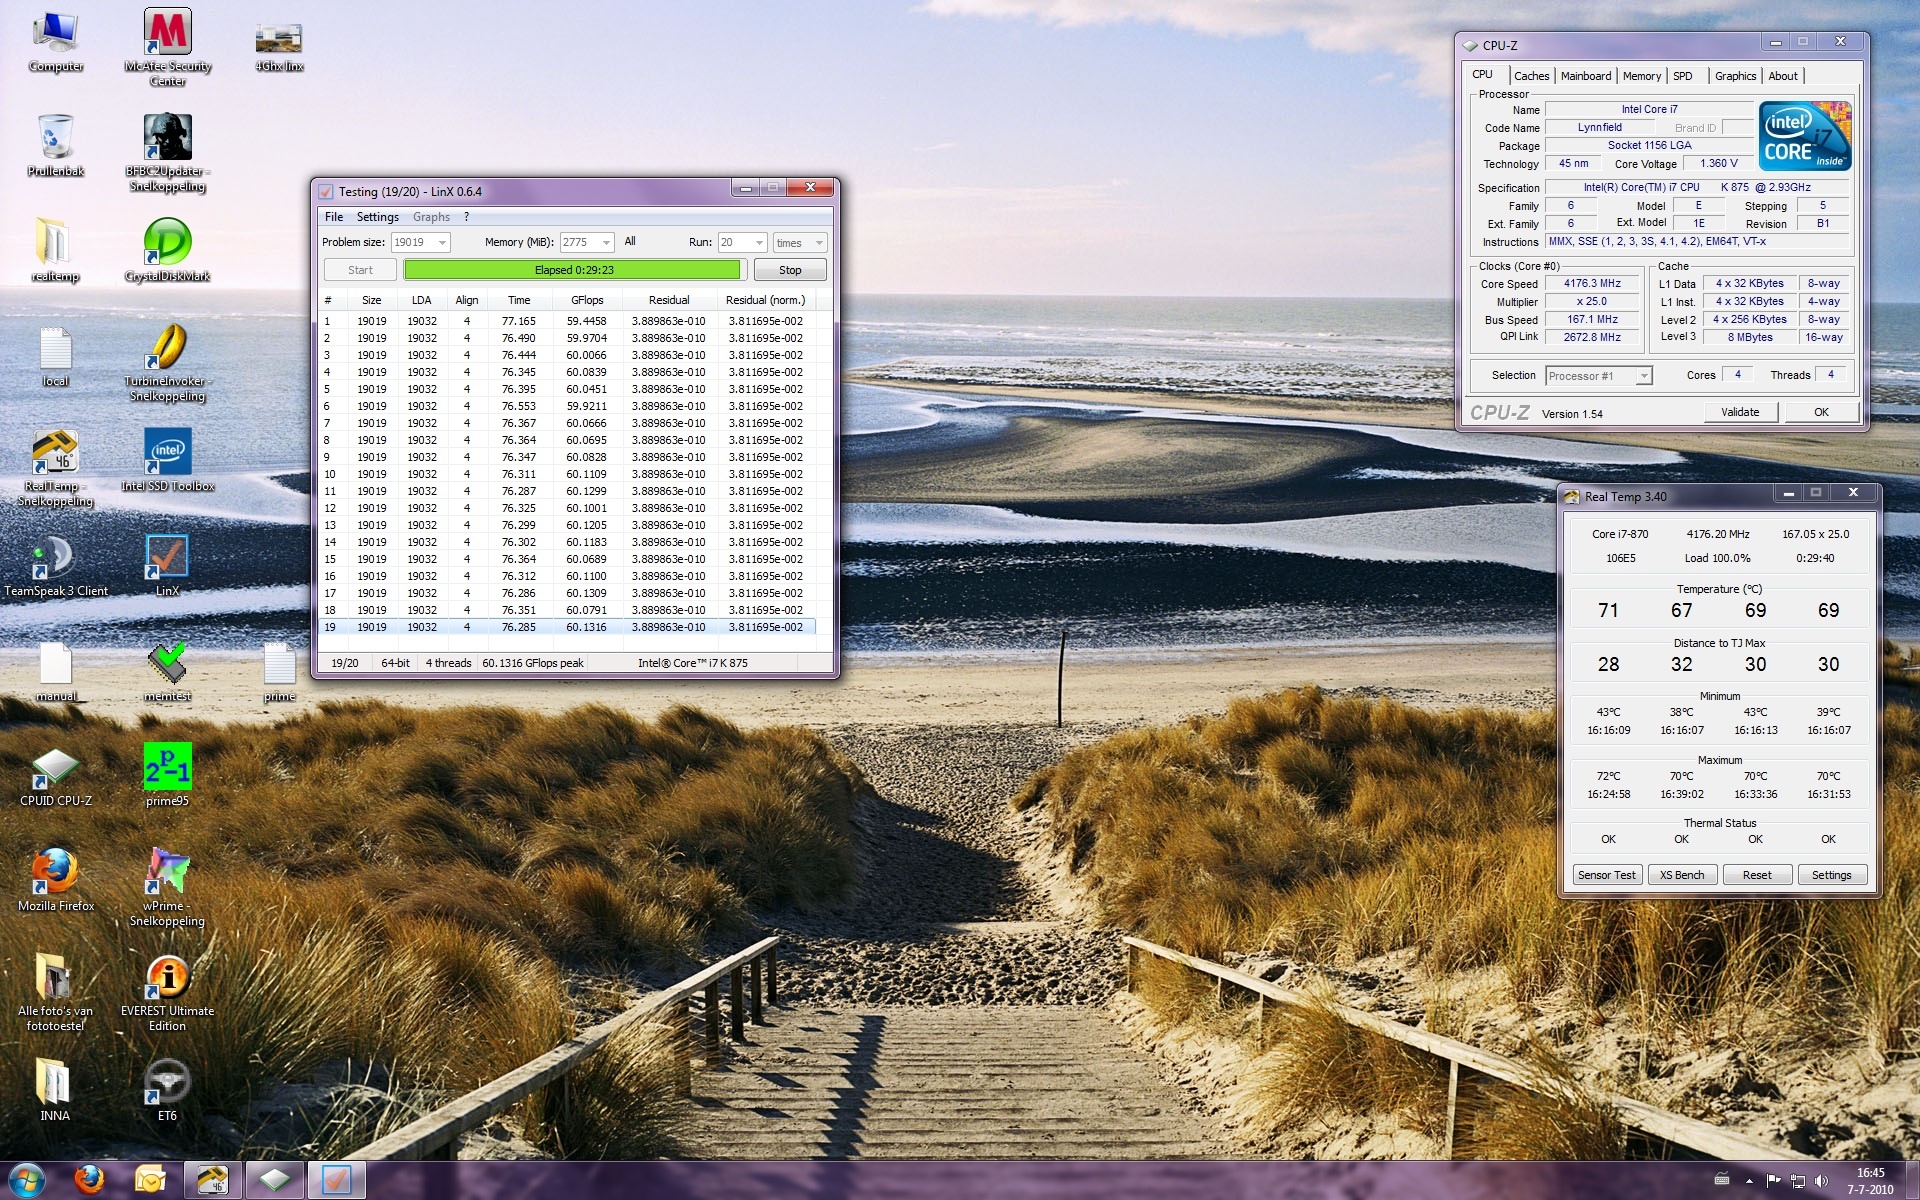Click the XS Bench button in Real Temp

point(1682,875)
